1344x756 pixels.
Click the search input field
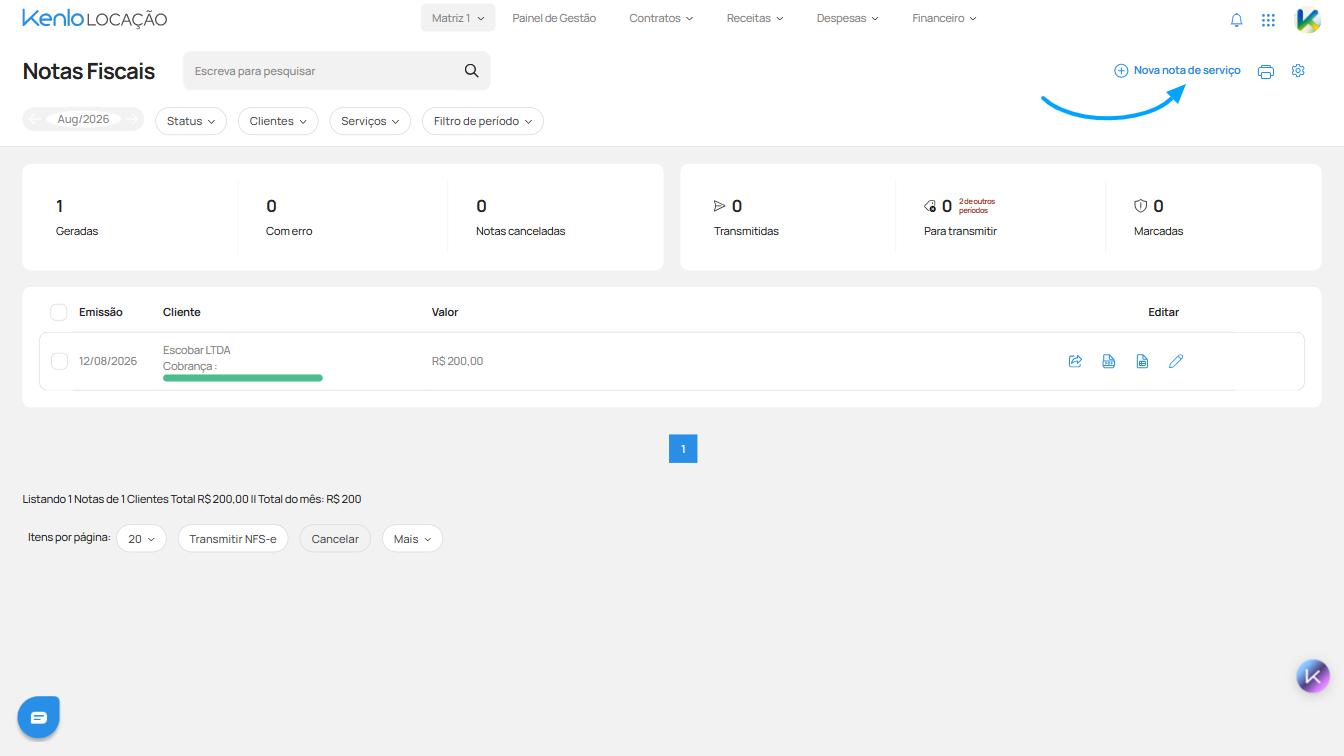click(337, 71)
